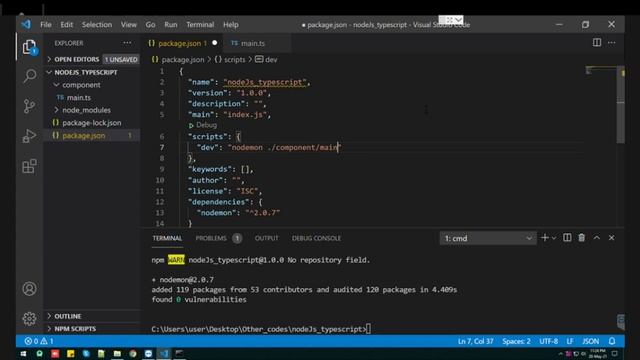
Task: Open the Explorer view in activity bar
Action: [x=29, y=47]
